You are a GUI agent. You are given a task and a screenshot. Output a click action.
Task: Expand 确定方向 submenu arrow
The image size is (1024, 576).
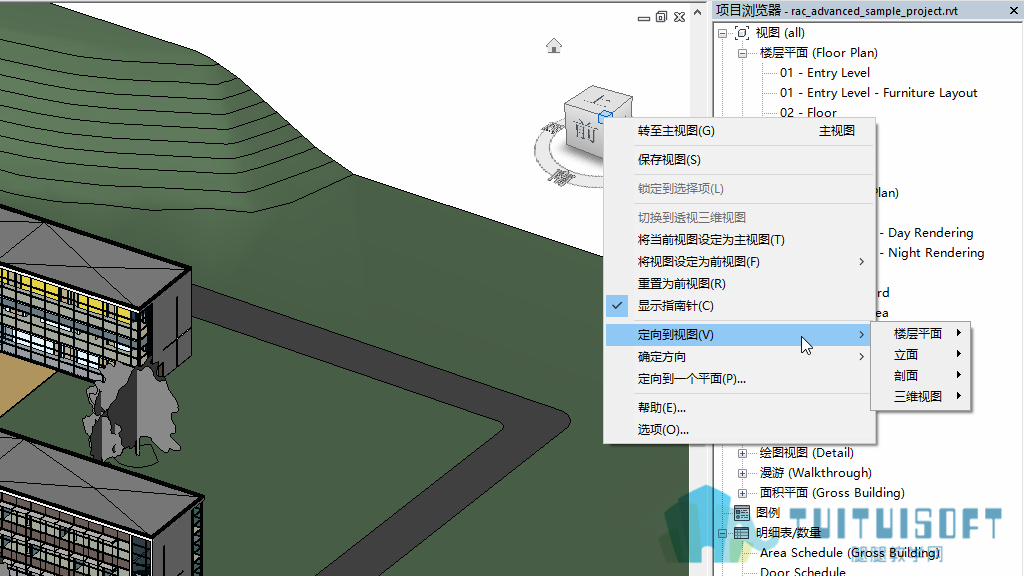click(x=861, y=357)
